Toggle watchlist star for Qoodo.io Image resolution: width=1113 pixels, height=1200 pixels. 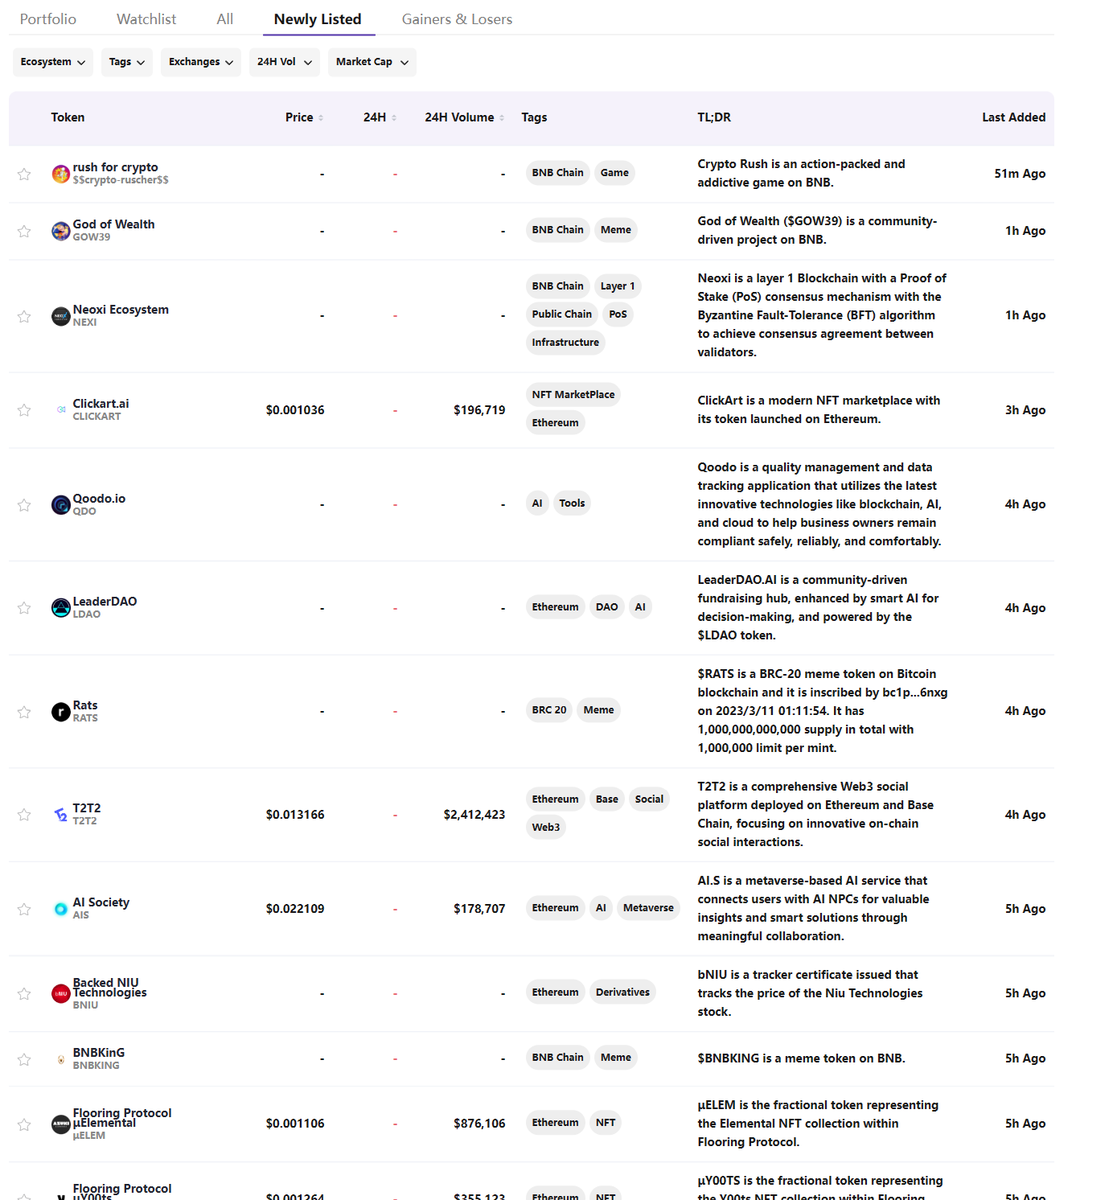point(24,505)
